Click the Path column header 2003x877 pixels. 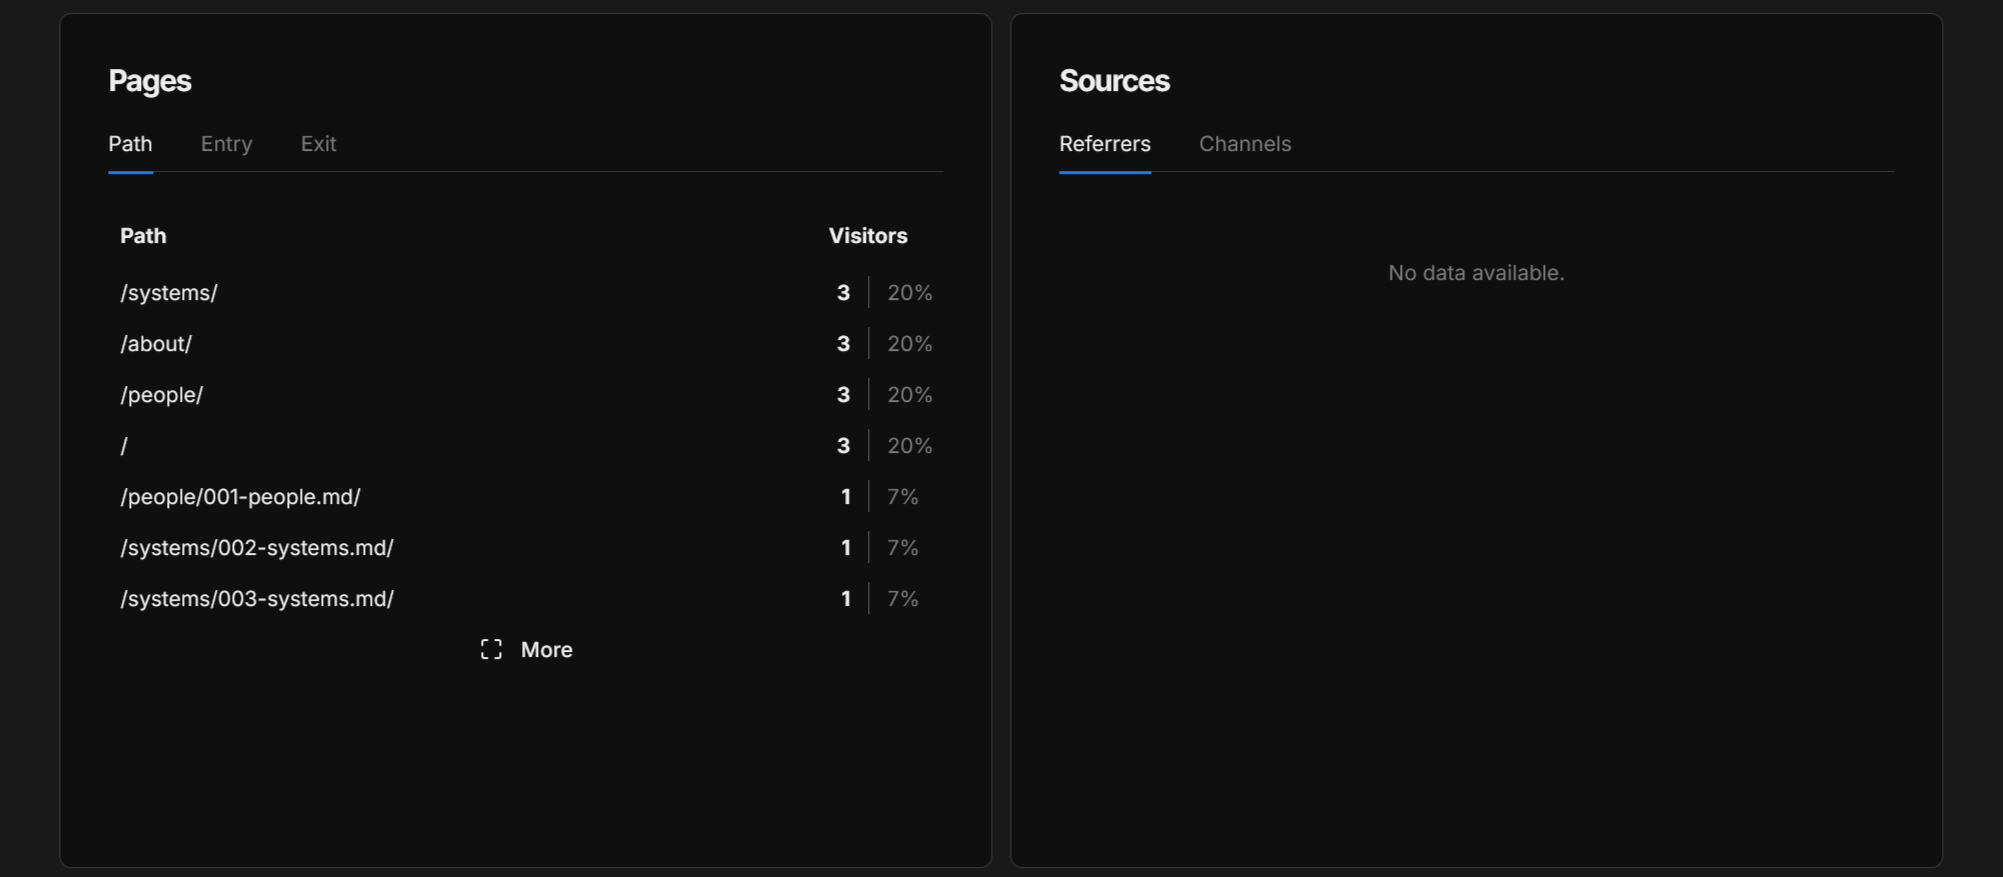point(143,236)
